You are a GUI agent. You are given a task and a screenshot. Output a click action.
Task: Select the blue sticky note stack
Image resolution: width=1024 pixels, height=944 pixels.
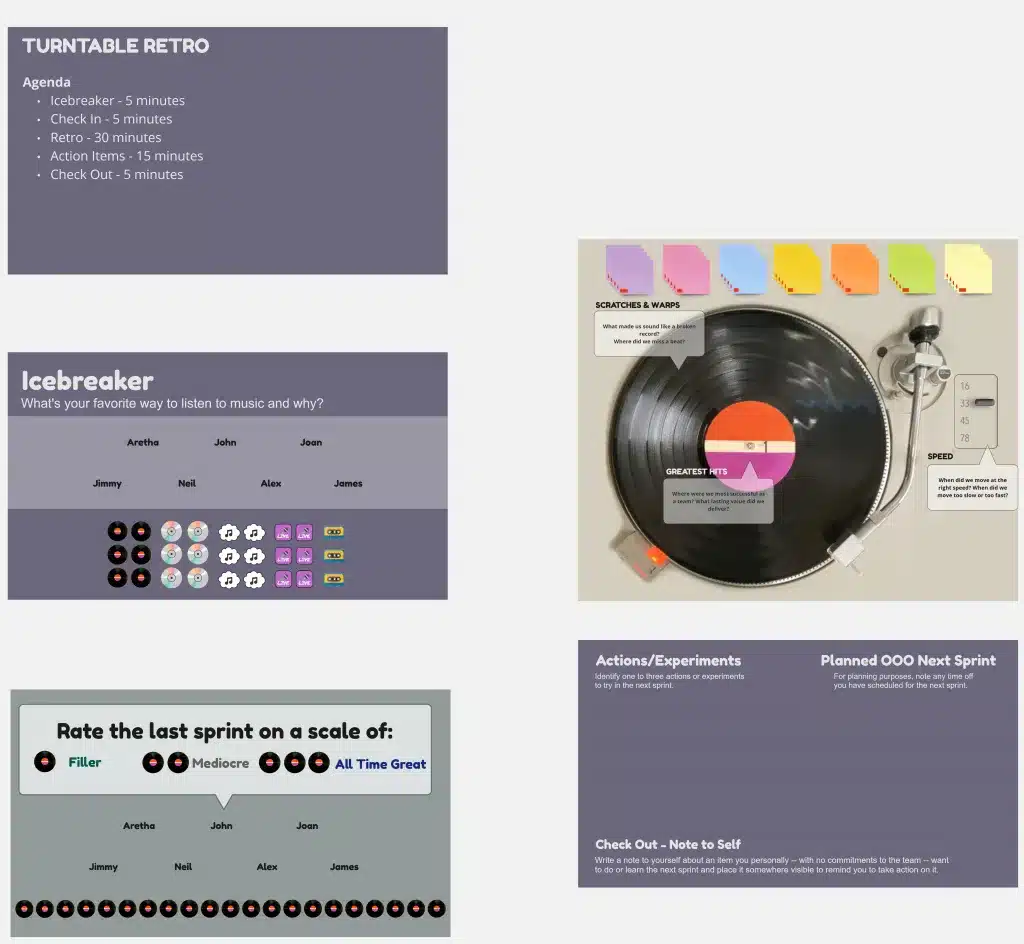point(743,269)
